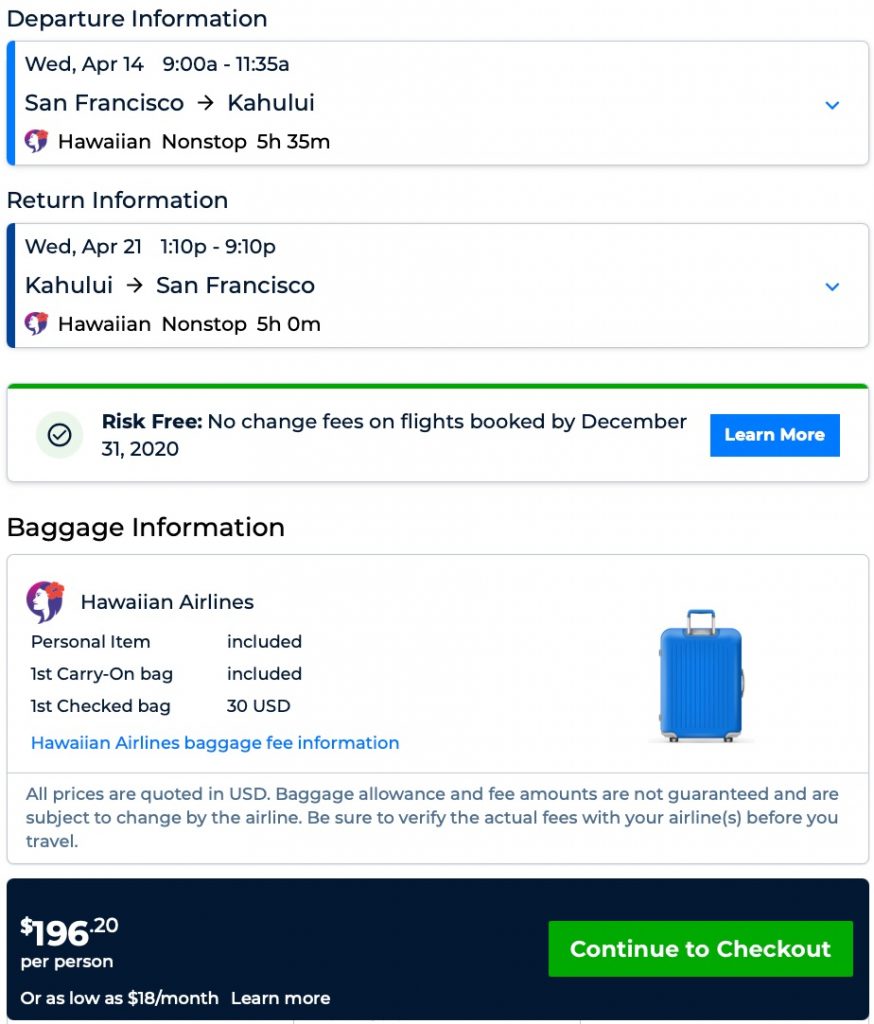The width and height of the screenshot is (874, 1024).
Task: Click Hawaiian logo in the return flight card
Action: point(37,324)
